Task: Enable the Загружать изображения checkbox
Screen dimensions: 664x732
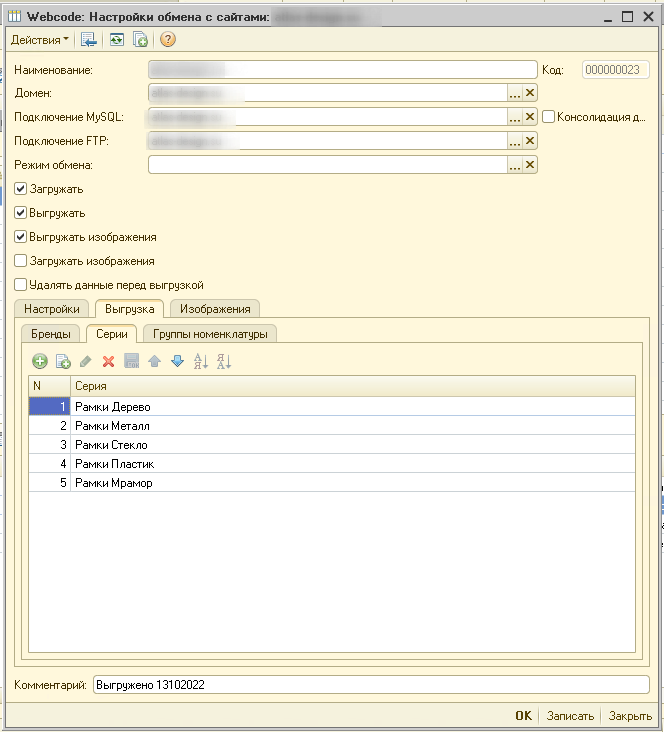Action: click(21, 261)
